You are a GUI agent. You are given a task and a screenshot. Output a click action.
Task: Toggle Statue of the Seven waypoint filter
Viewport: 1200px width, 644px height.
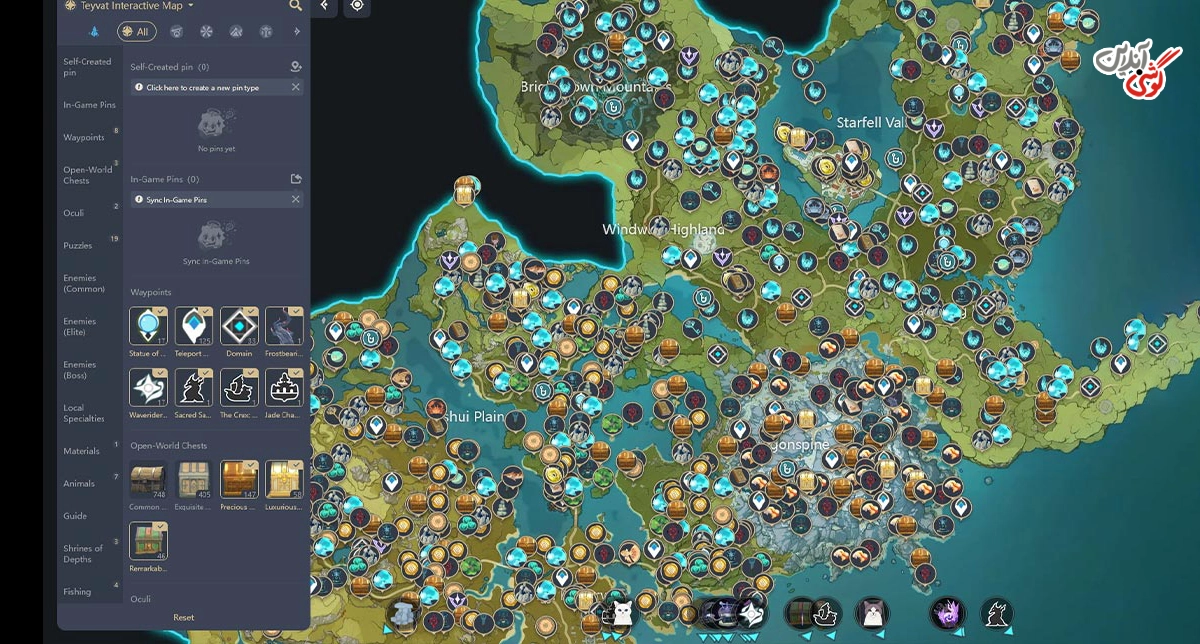148,326
